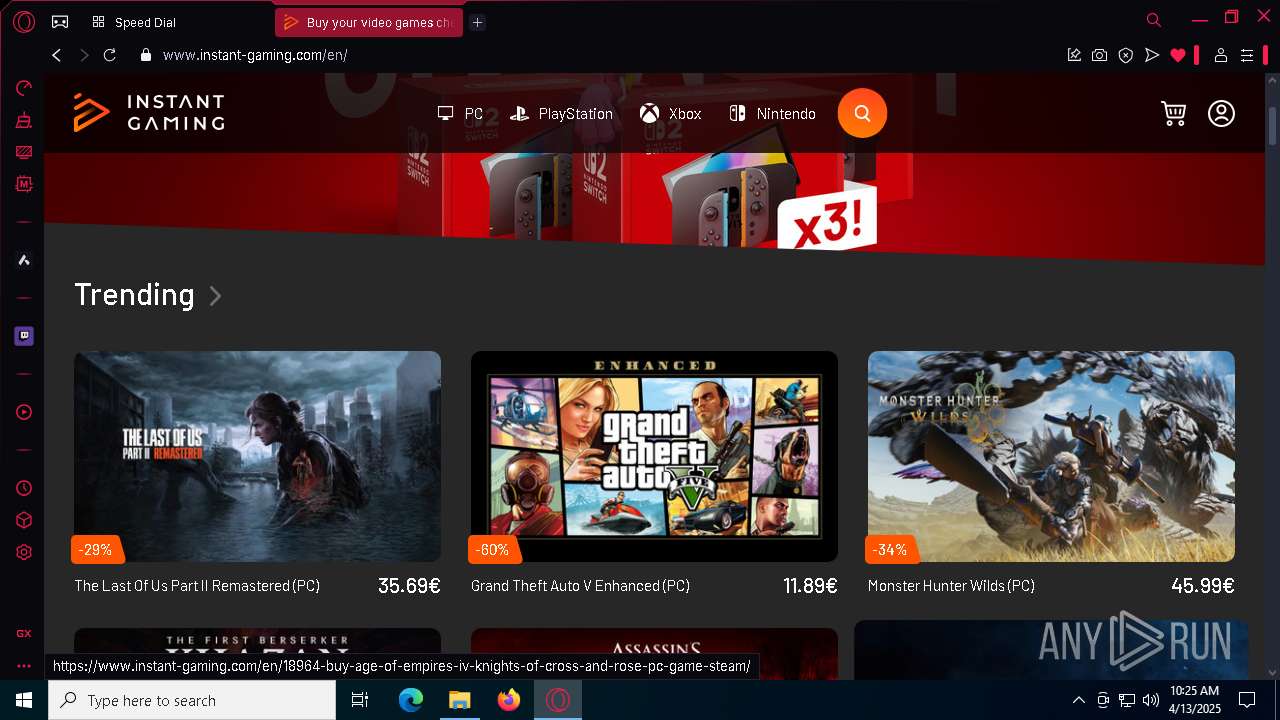Open Pinboards icon in address bar
Screen dimensions: 1280x720
(x=1074, y=55)
